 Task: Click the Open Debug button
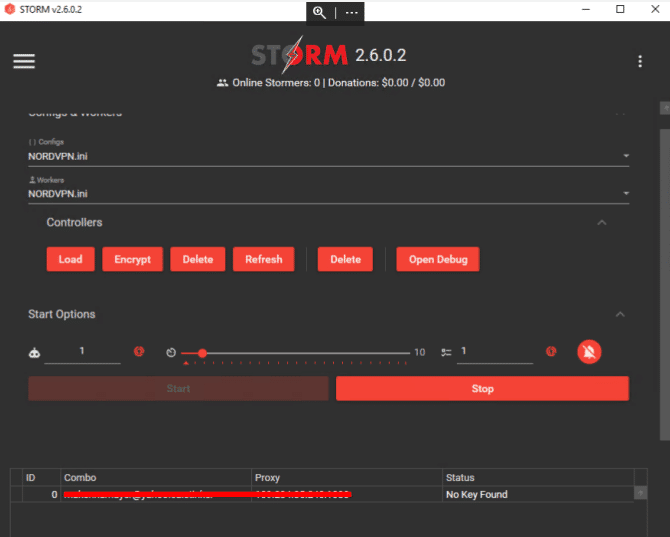437,260
